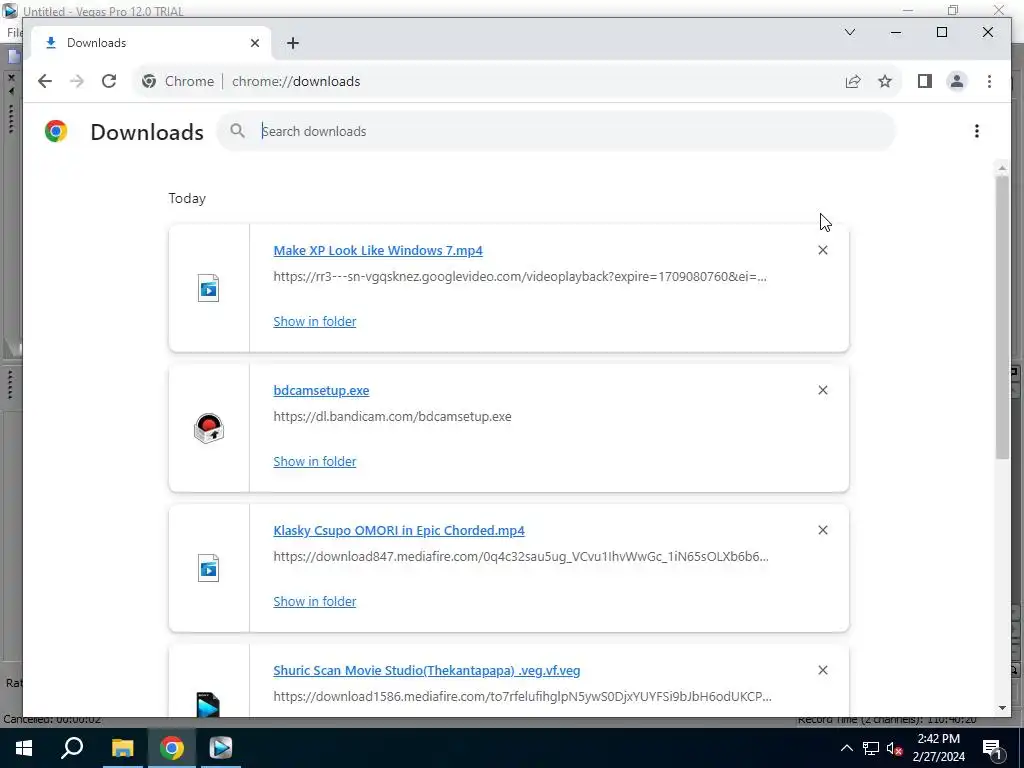Open Shuric Scan Movie Studio .veg.vf.veg link

point(426,671)
